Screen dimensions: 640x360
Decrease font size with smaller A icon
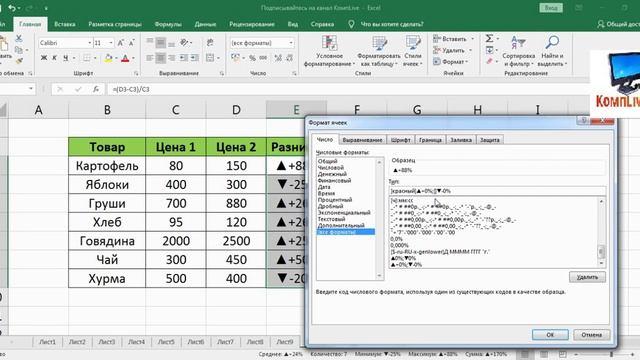coord(131,43)
